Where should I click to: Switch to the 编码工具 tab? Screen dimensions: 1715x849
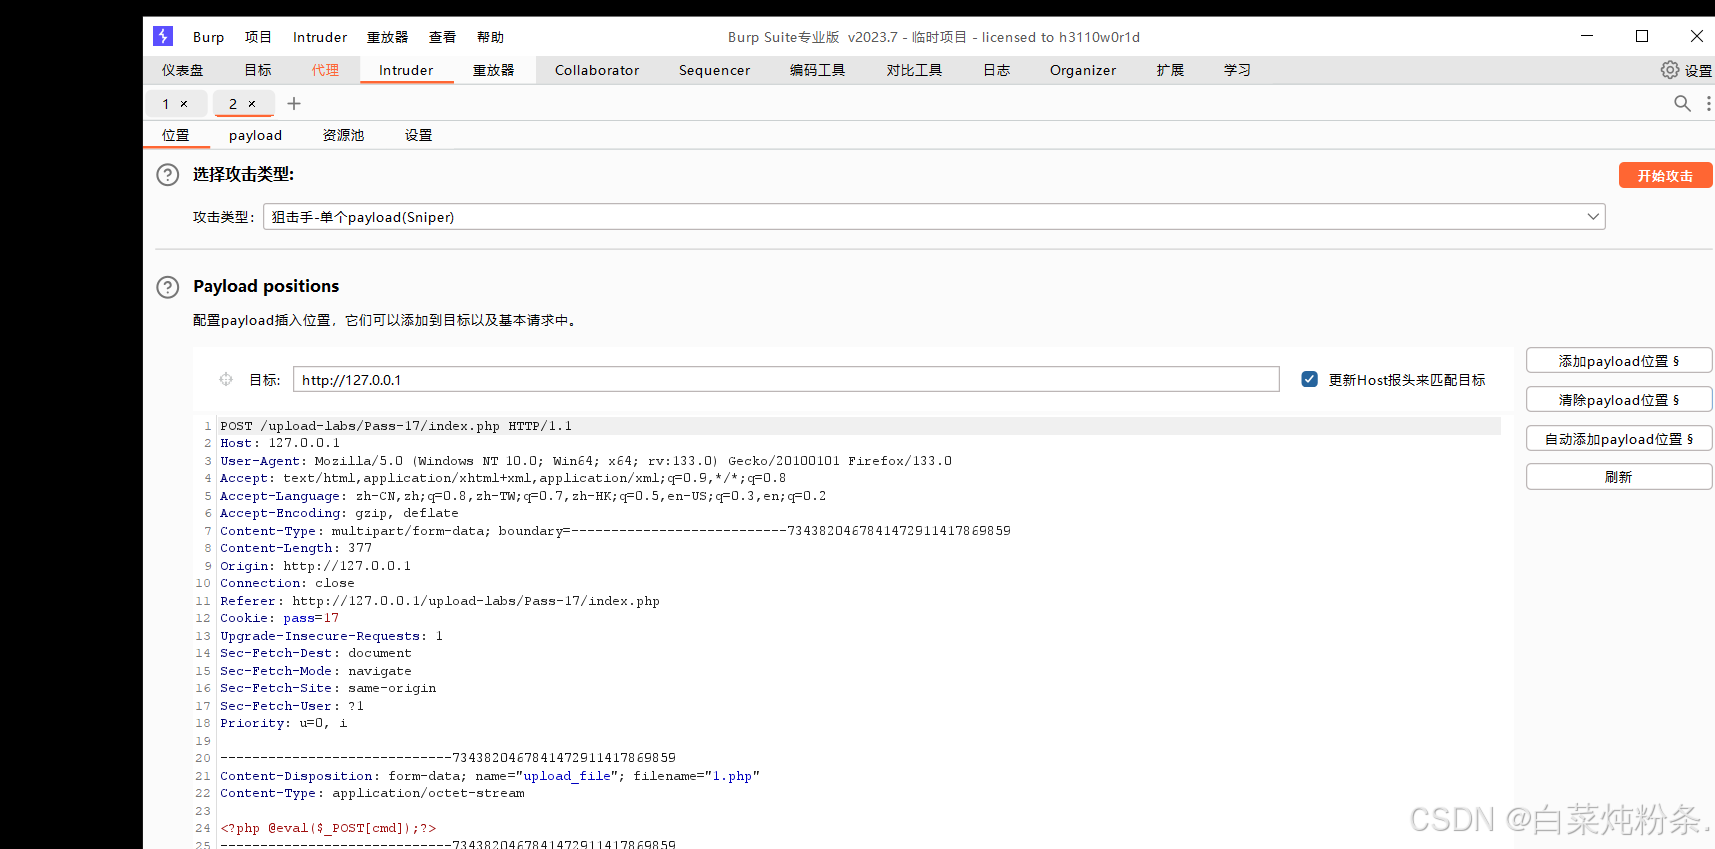coord(817,70)
